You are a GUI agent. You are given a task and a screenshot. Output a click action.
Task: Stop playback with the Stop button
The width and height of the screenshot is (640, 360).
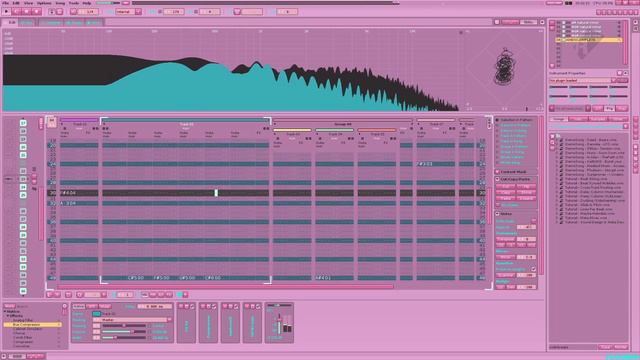pyautogui.click(x=27, y=12)
